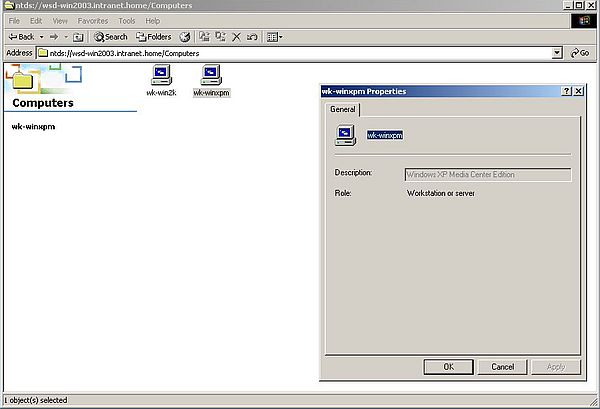The height and width of the screenshot is (409, 600).
Task: Open the Views dropdown button
Action: point(275,37)
